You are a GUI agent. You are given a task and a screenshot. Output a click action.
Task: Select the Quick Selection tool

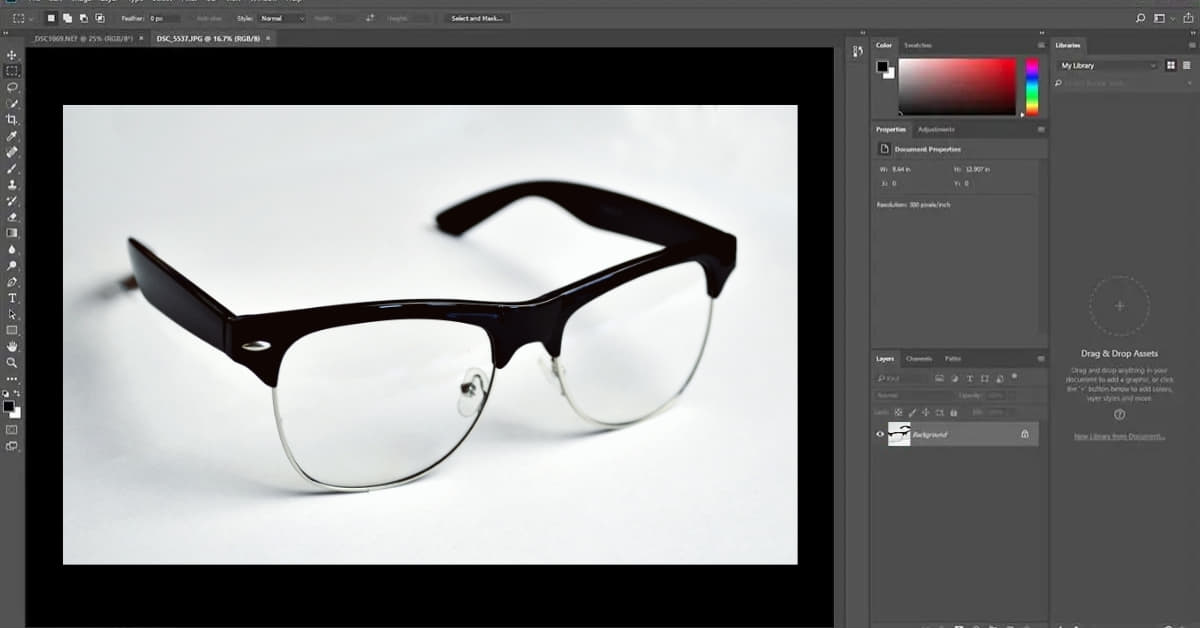(12, 103)
